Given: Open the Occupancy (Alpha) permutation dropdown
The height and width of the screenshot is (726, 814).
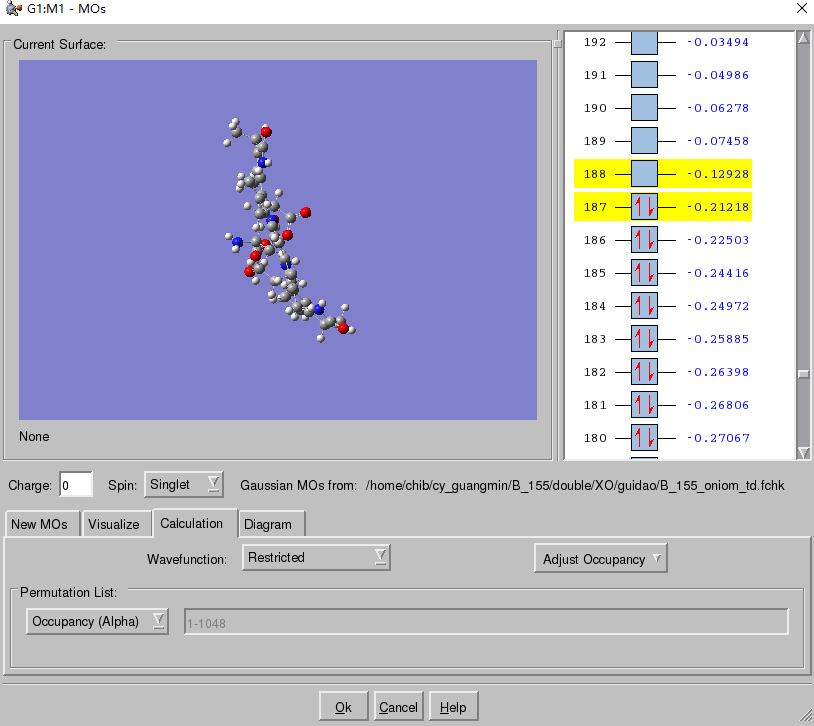Looking at the screenshot, I should point(97,622).
